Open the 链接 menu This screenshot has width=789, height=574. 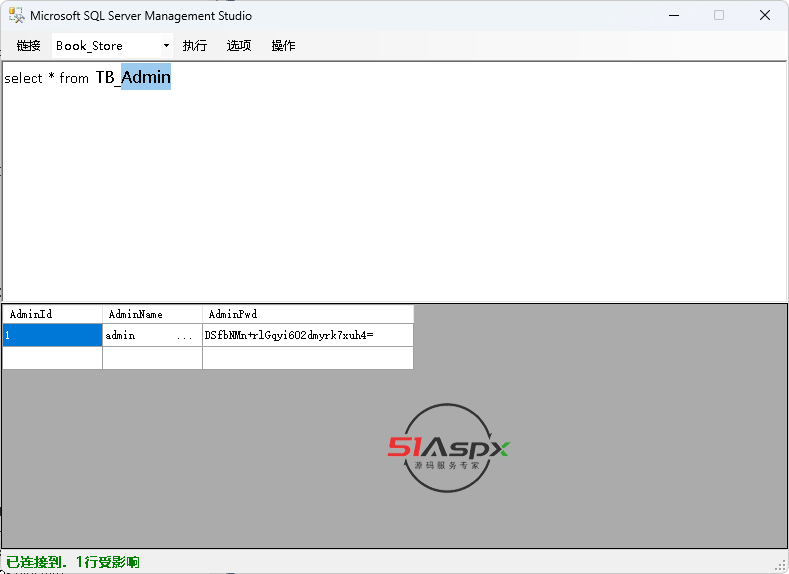[28, 46]
